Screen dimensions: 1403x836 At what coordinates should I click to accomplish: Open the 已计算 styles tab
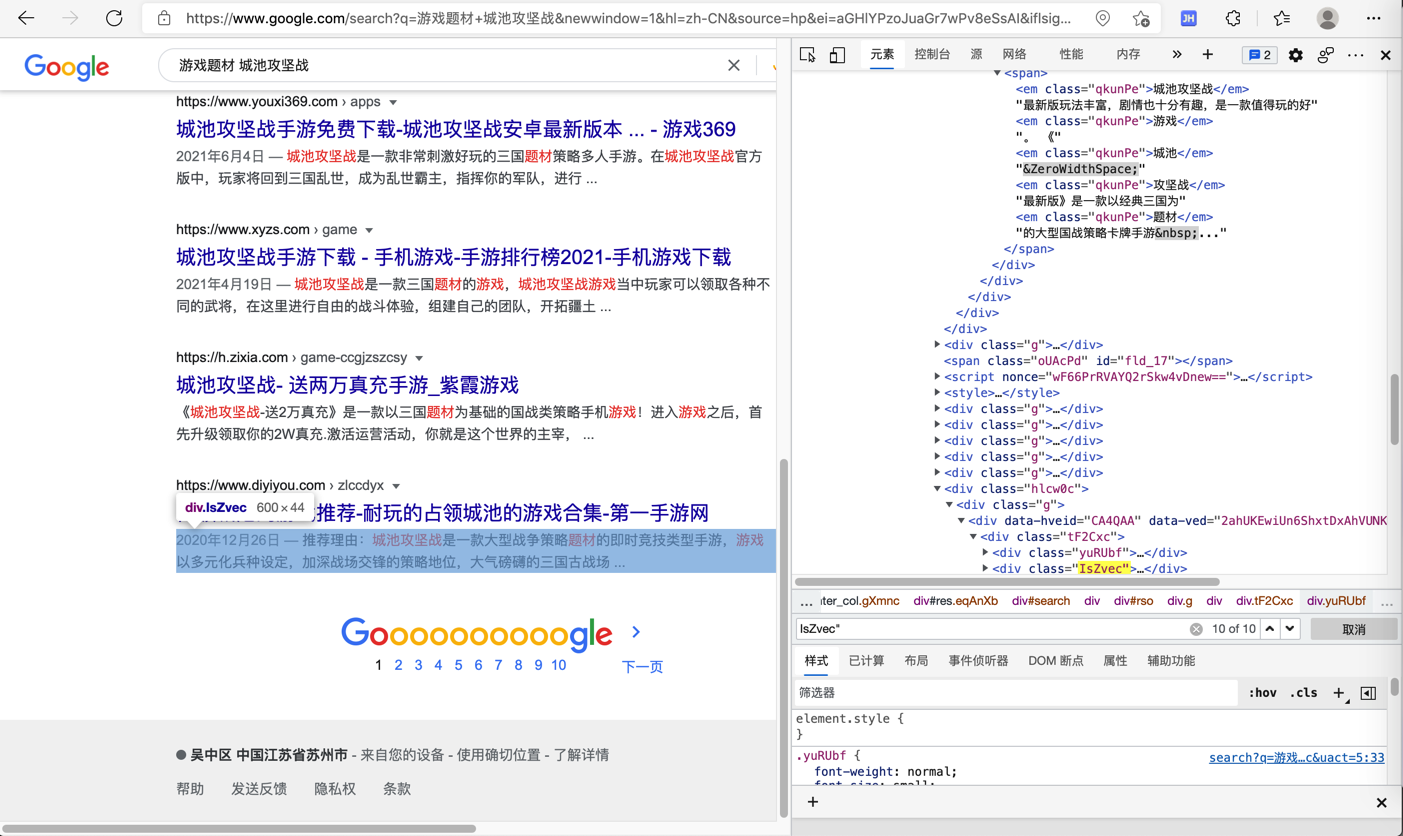[866, 661]
